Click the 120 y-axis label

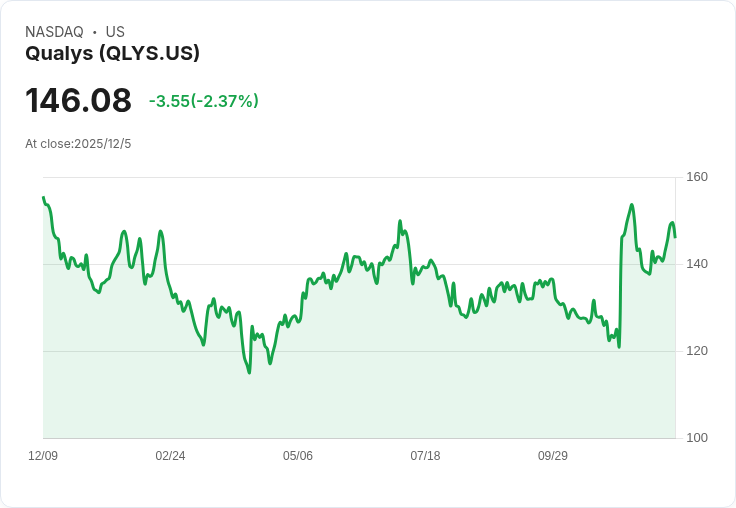click(697, 351)
